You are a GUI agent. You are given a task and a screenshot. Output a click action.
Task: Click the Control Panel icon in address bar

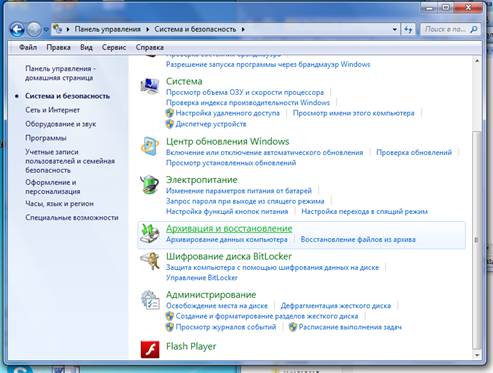coord(58,29)
